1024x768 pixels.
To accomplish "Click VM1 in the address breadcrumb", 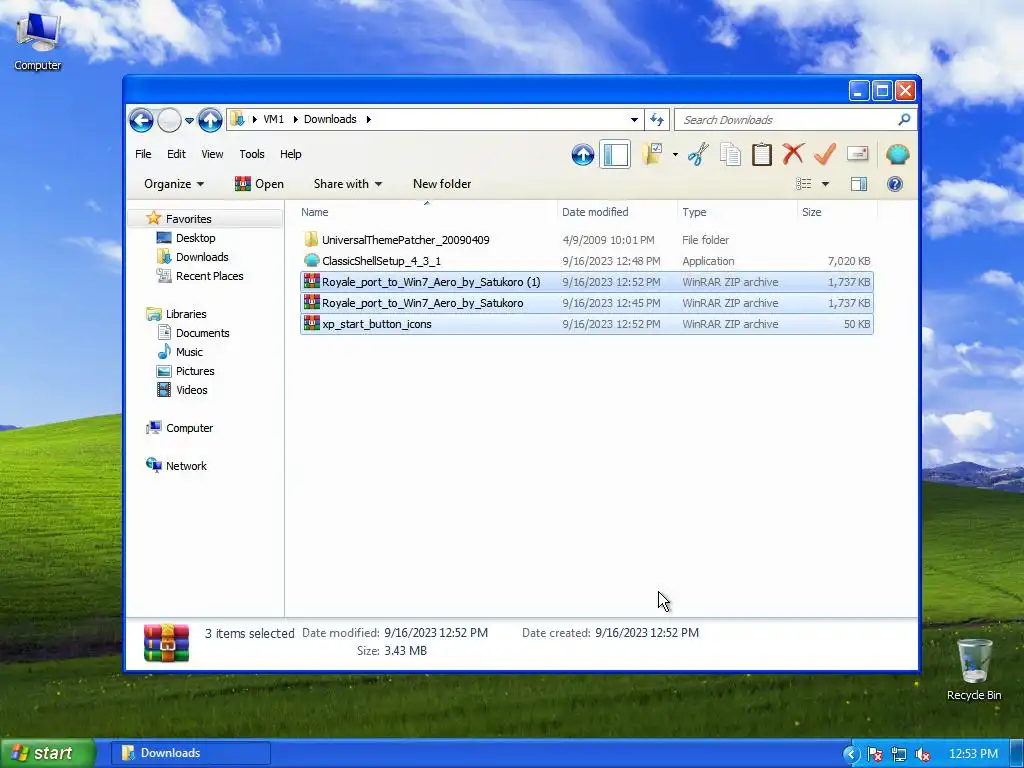I will click(274, 120).
